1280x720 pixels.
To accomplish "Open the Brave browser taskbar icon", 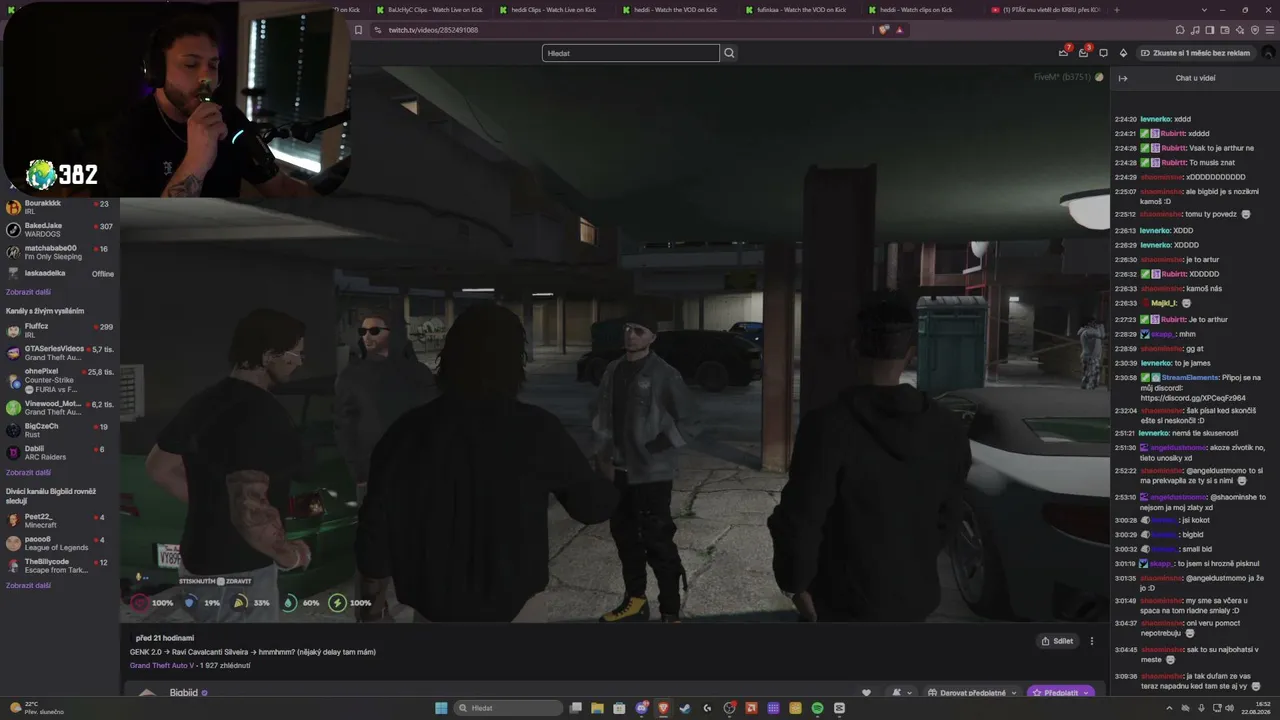I will coord(663,708).
